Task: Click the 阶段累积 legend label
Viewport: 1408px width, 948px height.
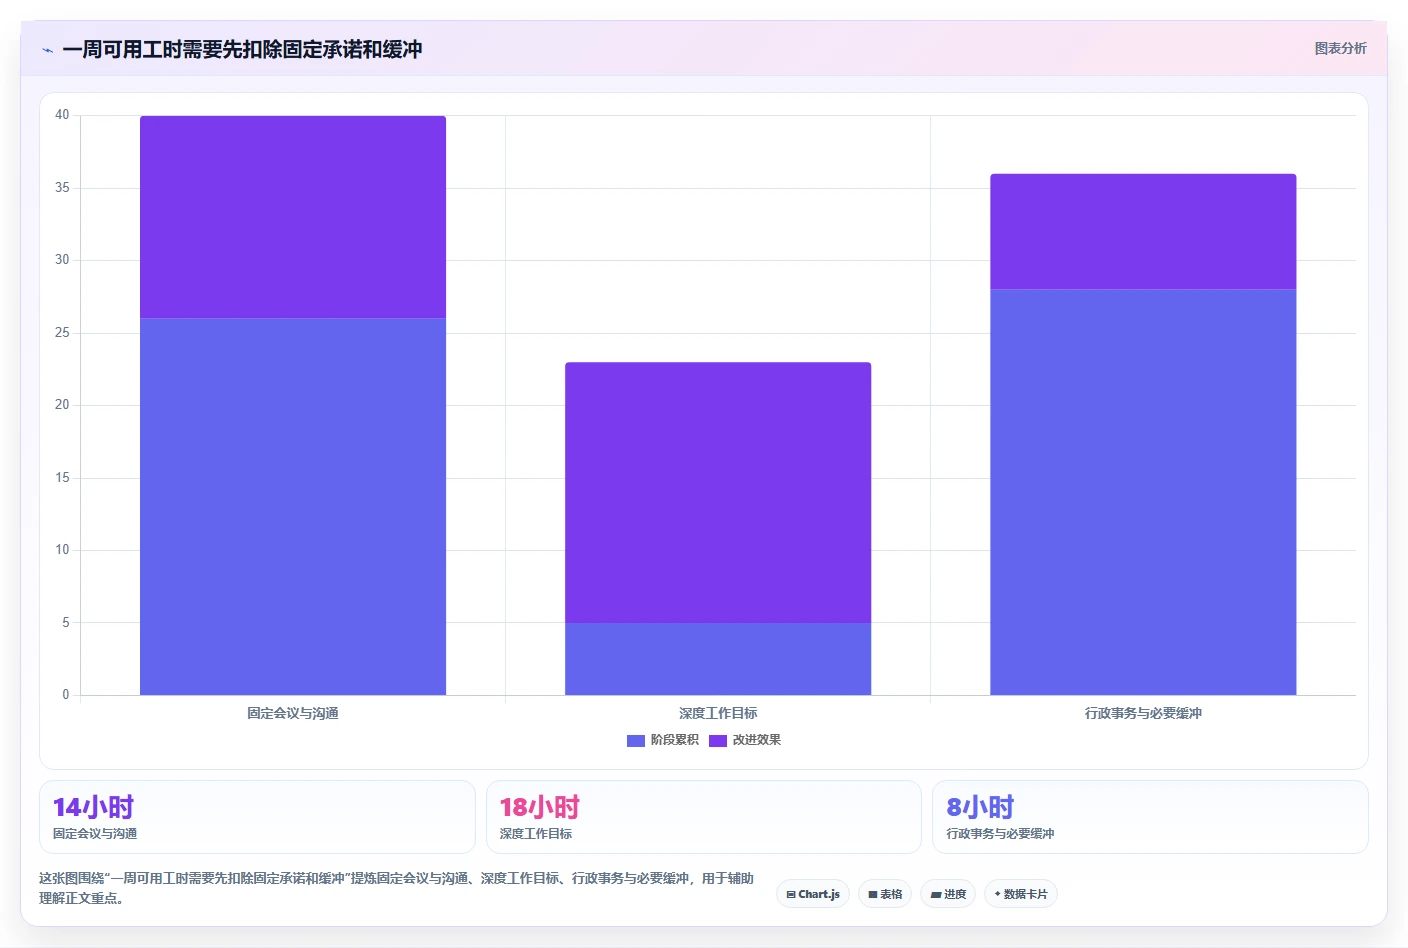Action: [675, 740]
